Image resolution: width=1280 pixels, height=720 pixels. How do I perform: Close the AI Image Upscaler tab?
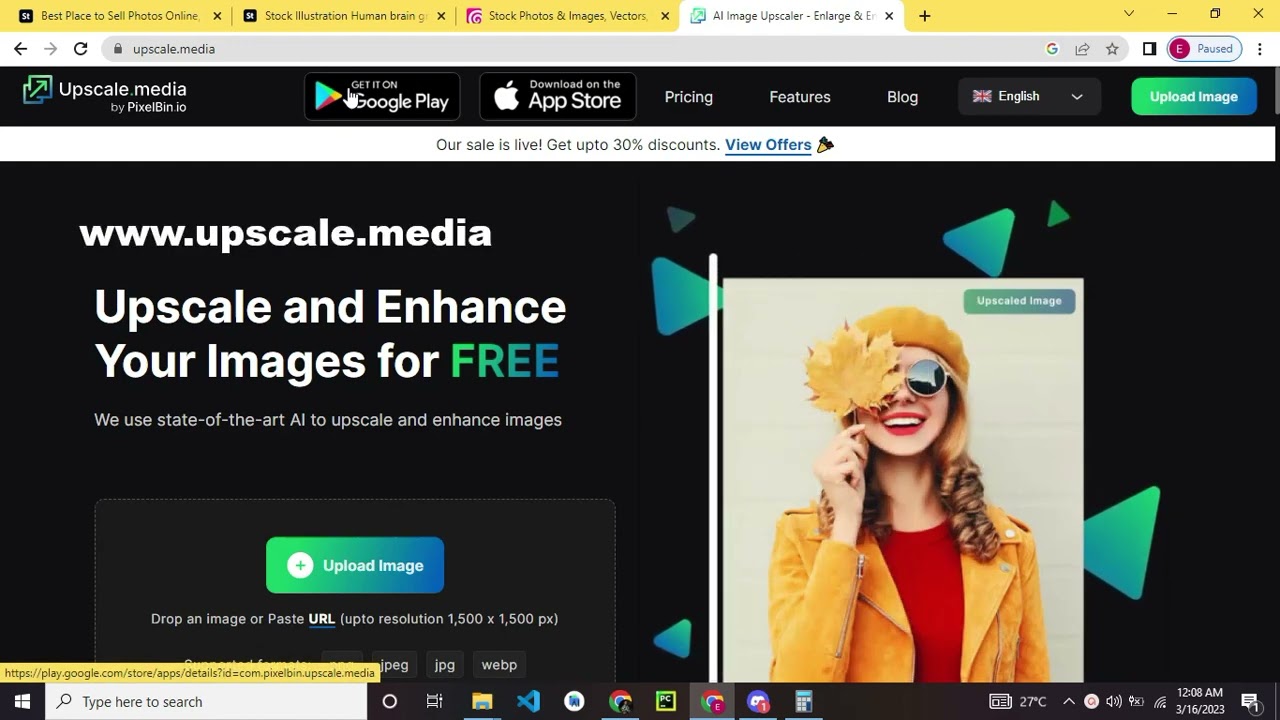pos(889,16)
